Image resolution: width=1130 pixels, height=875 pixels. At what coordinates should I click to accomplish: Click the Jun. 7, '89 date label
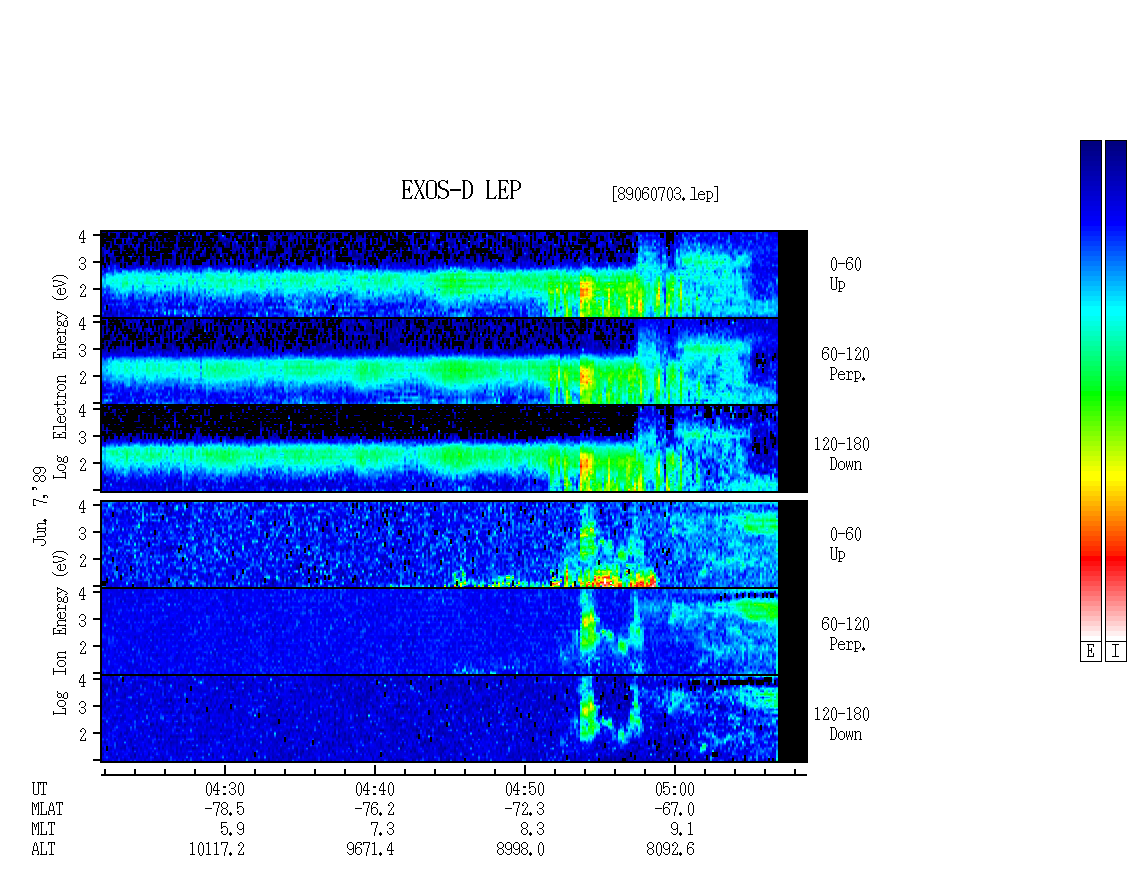(x=40, y=505)
